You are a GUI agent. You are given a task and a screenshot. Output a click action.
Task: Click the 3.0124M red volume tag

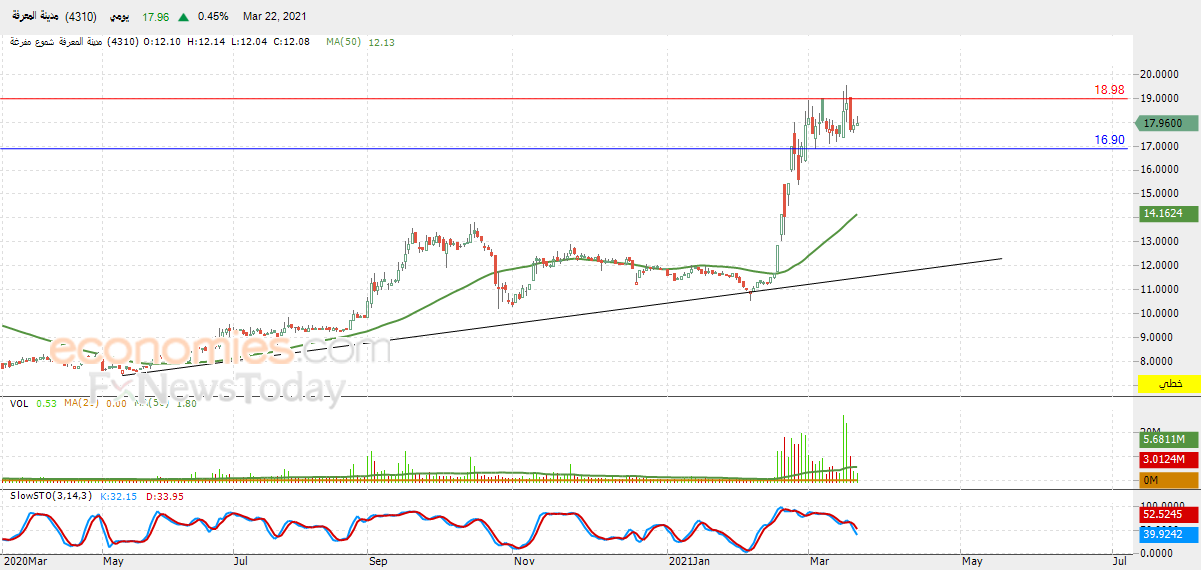coord(1163,460)
